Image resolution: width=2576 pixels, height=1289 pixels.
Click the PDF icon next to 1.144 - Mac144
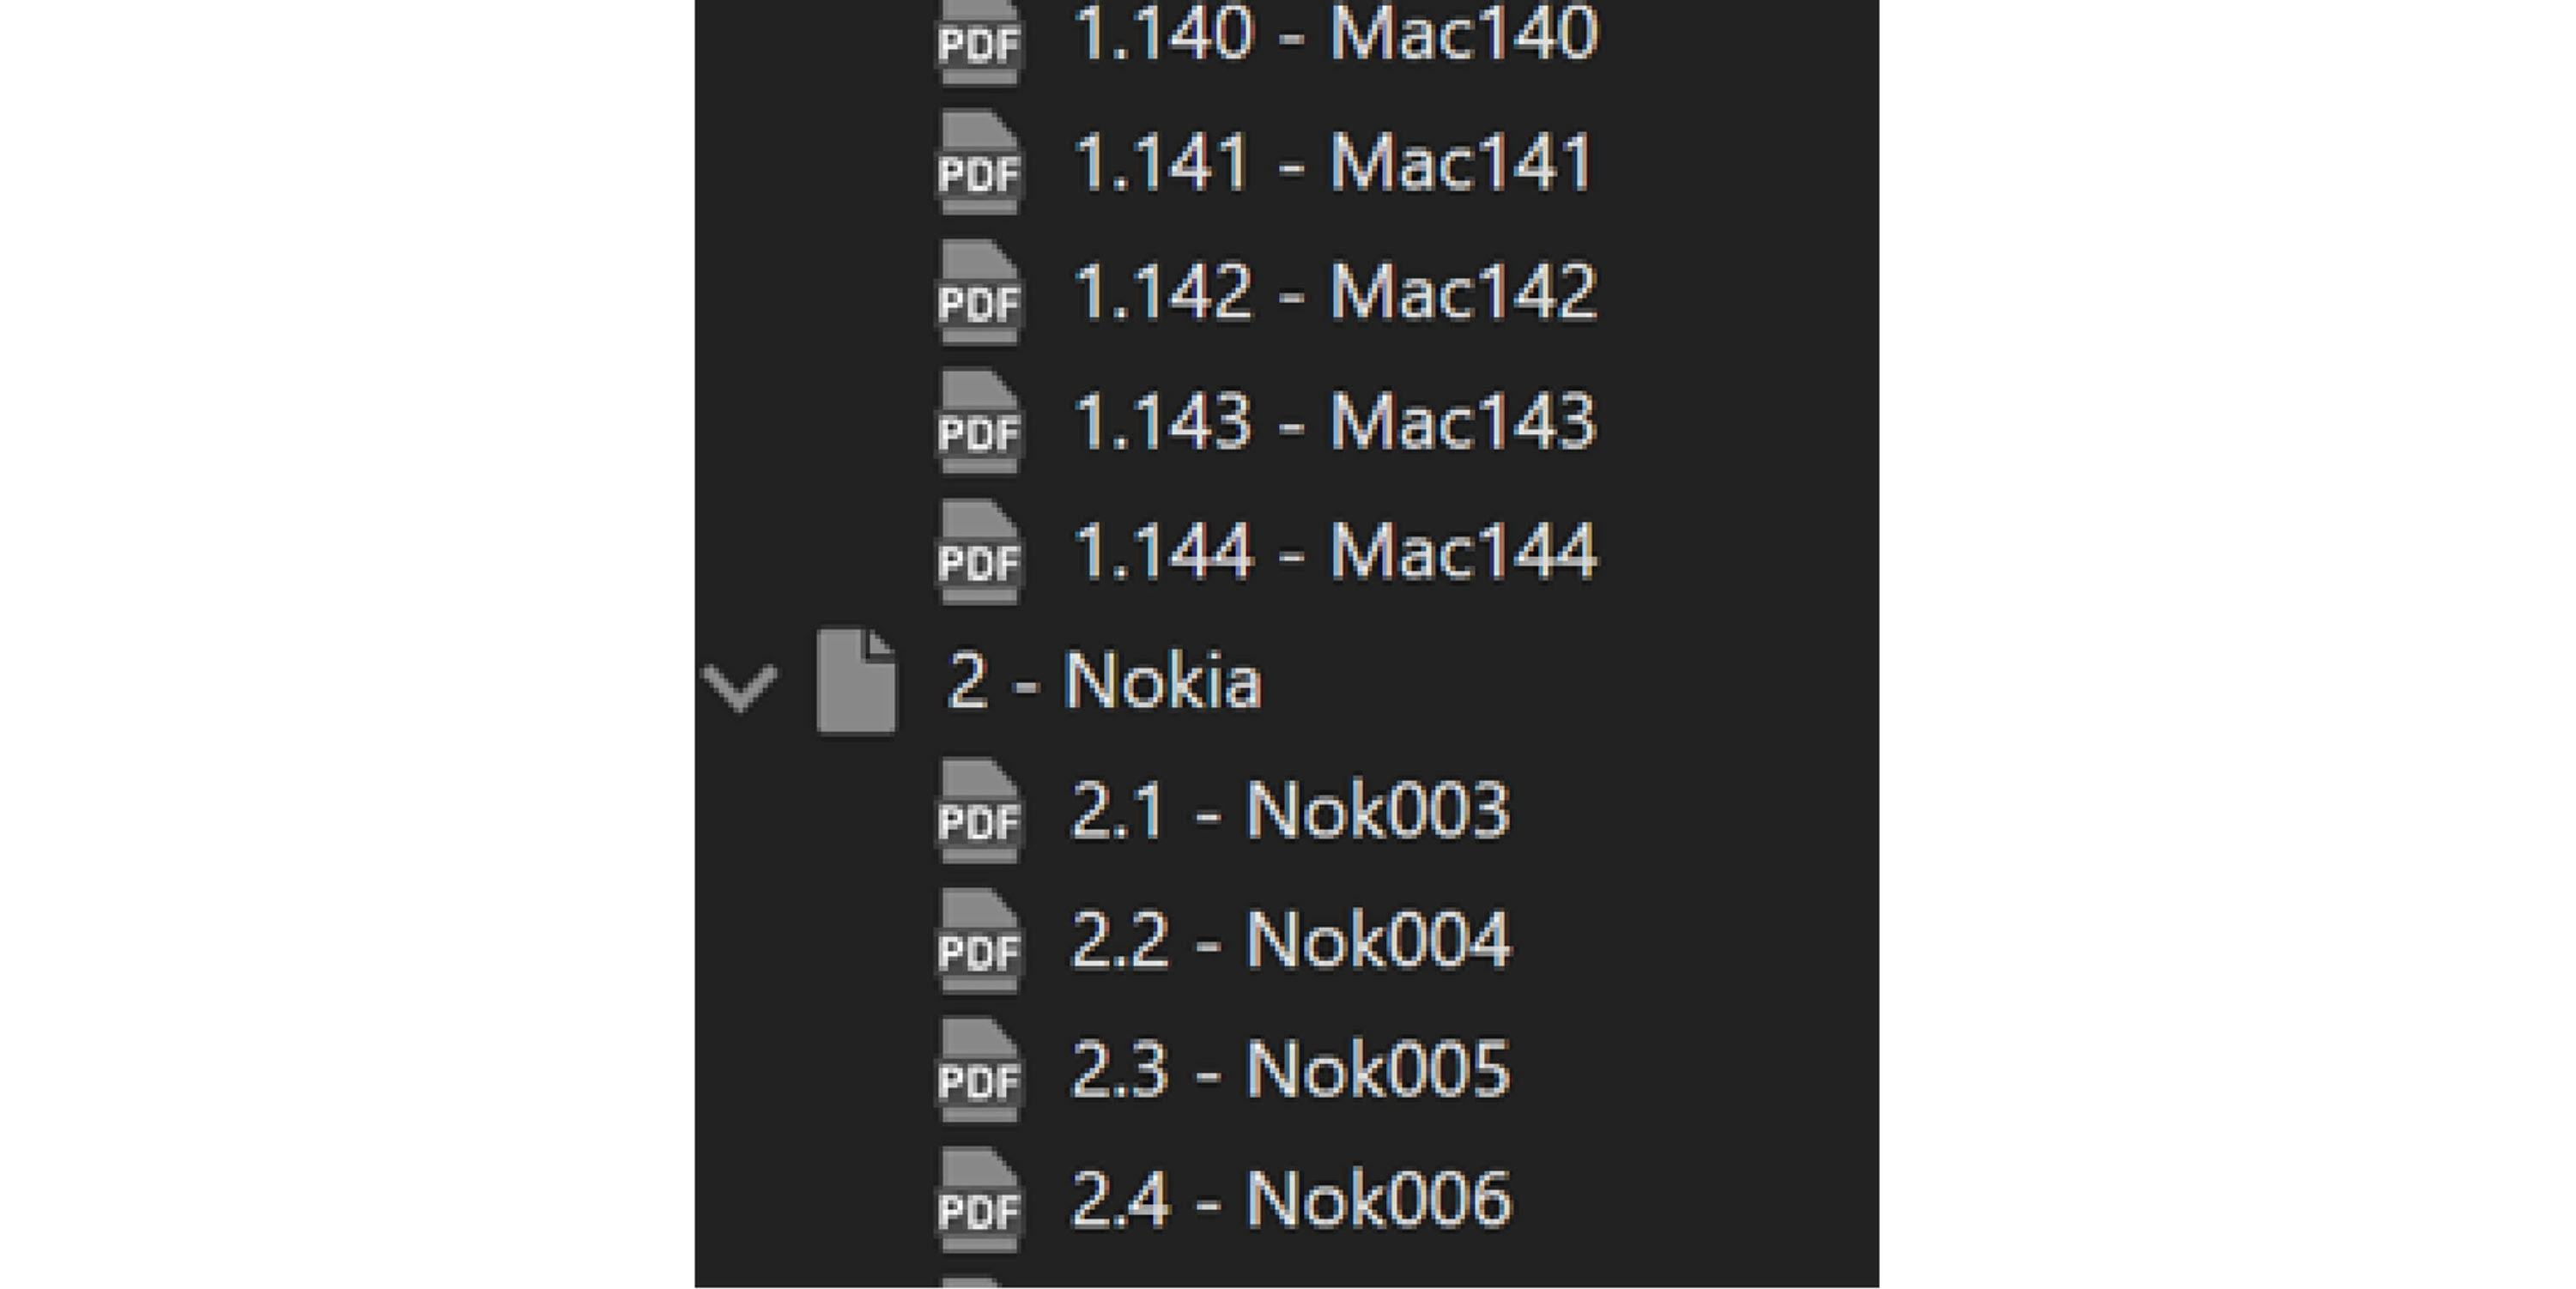tap(978, 551)
